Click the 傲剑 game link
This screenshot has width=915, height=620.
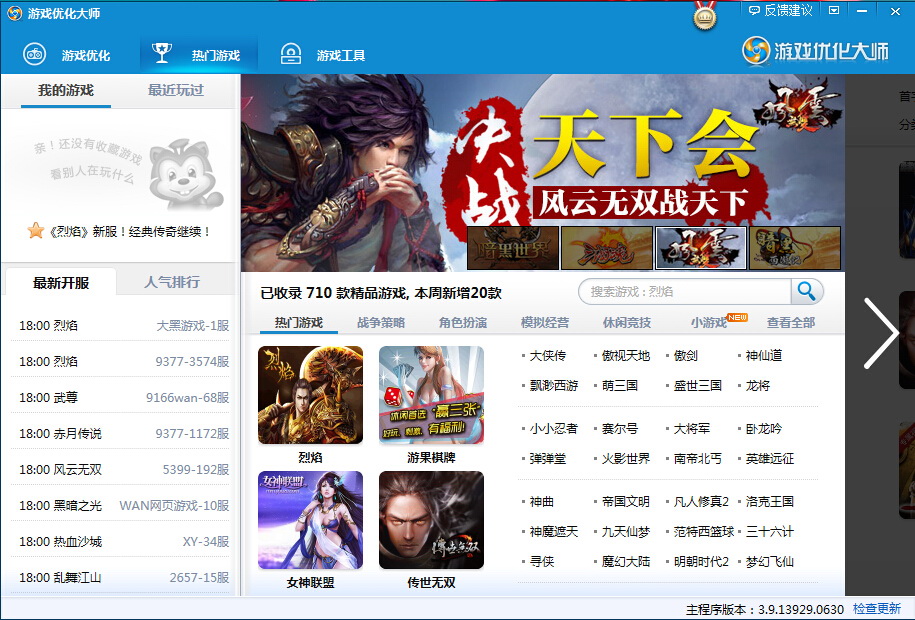686,356
